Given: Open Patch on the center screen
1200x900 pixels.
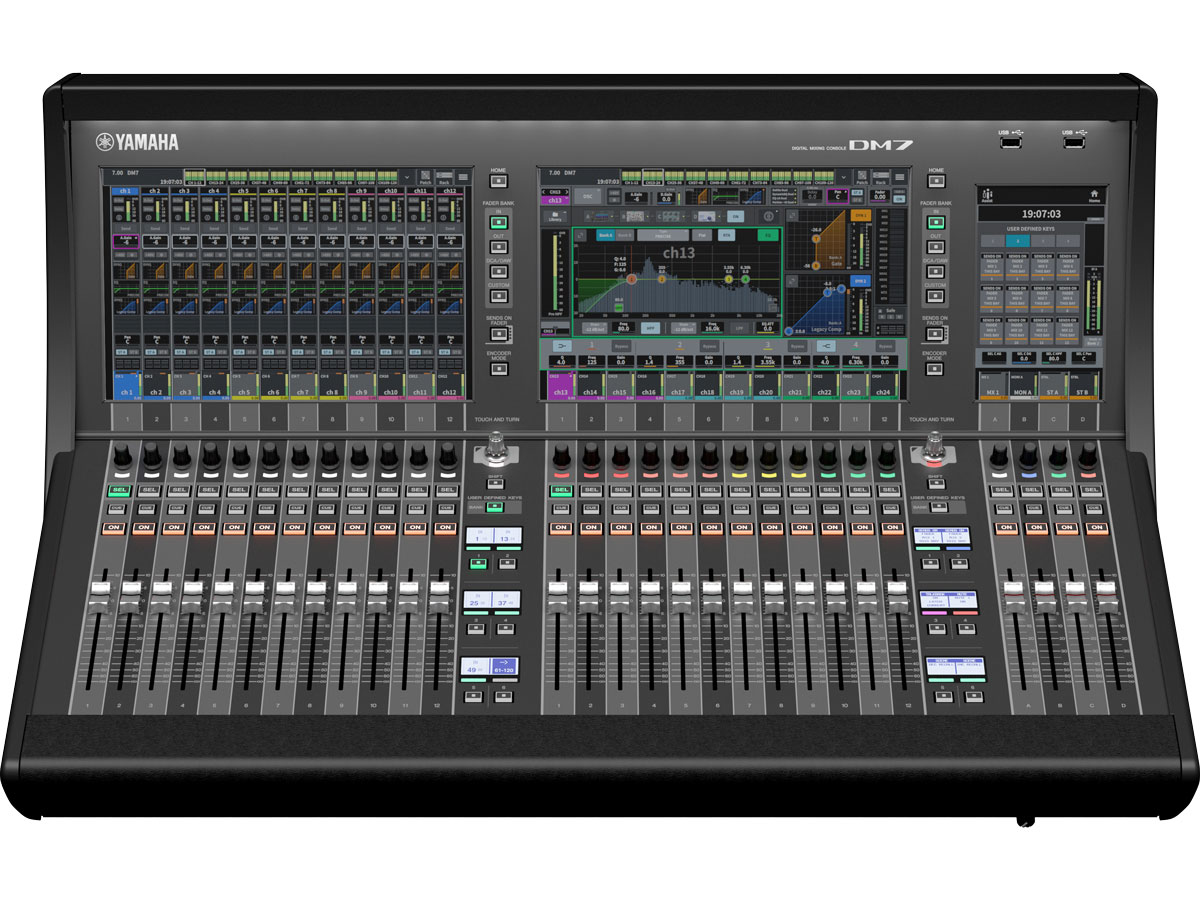Looking at the screenshot, I should [x=862, y=177].
